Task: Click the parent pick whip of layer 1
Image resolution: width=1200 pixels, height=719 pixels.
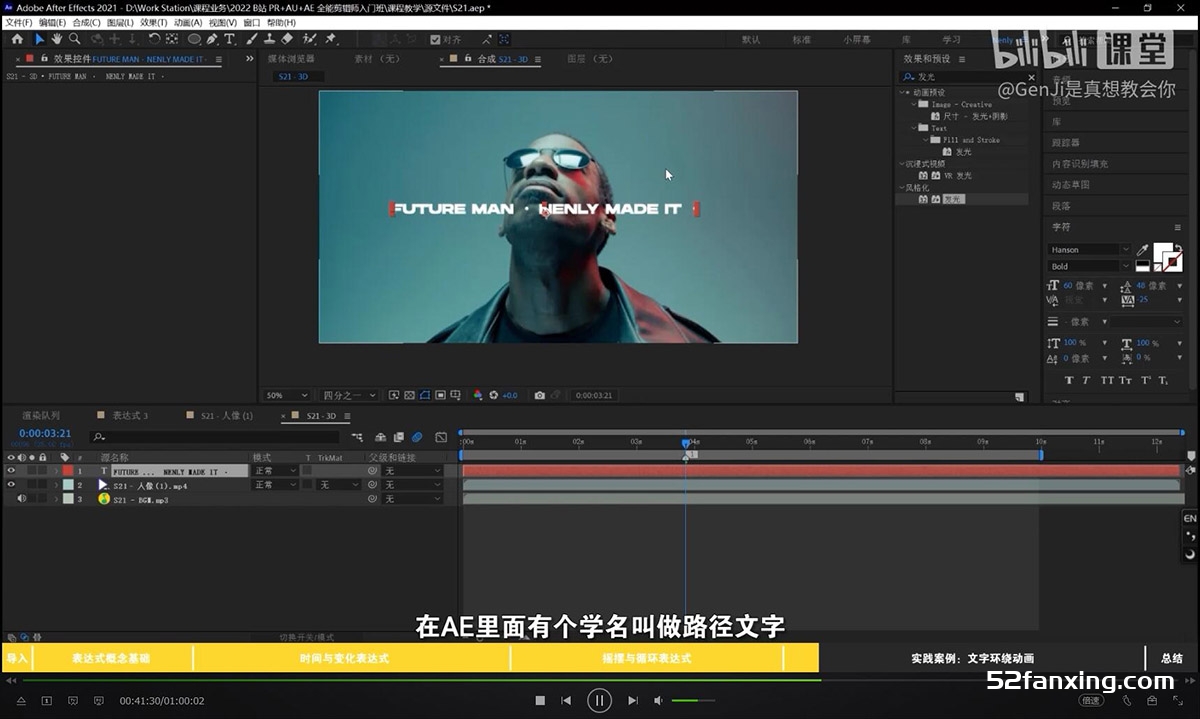Action: click(x=371, y=471)
